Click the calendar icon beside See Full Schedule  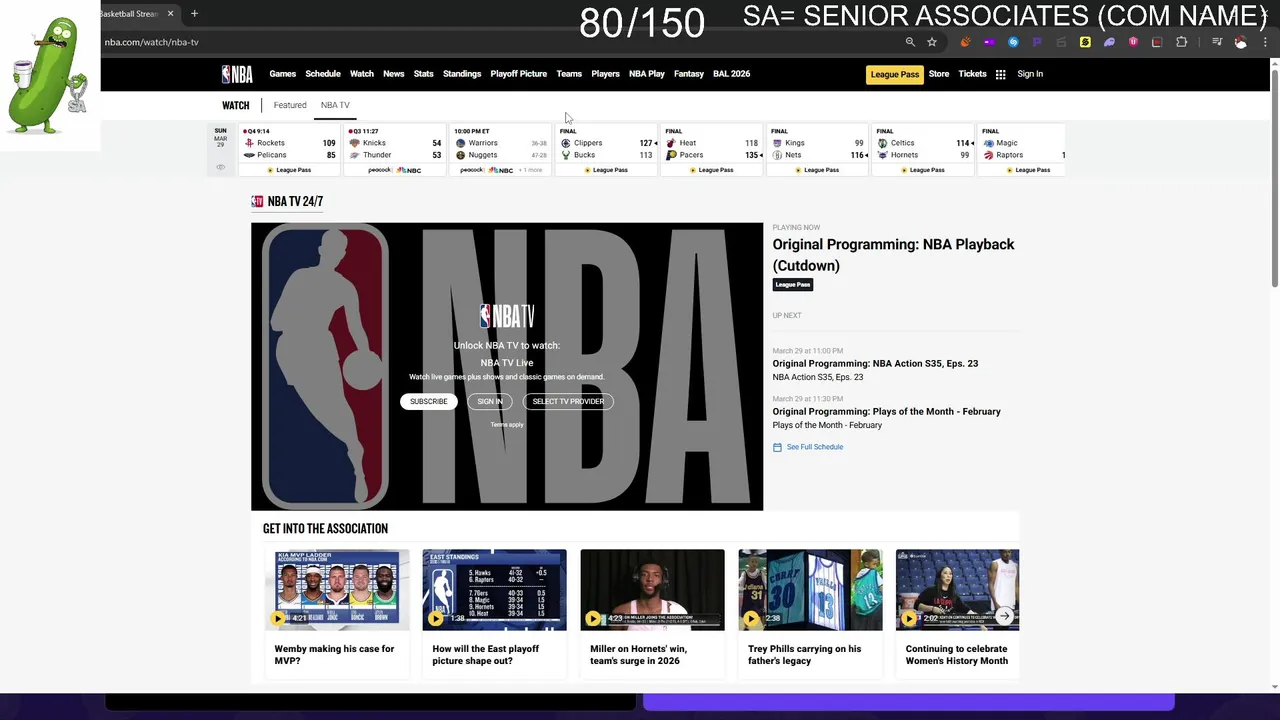[x=777, y=447]
